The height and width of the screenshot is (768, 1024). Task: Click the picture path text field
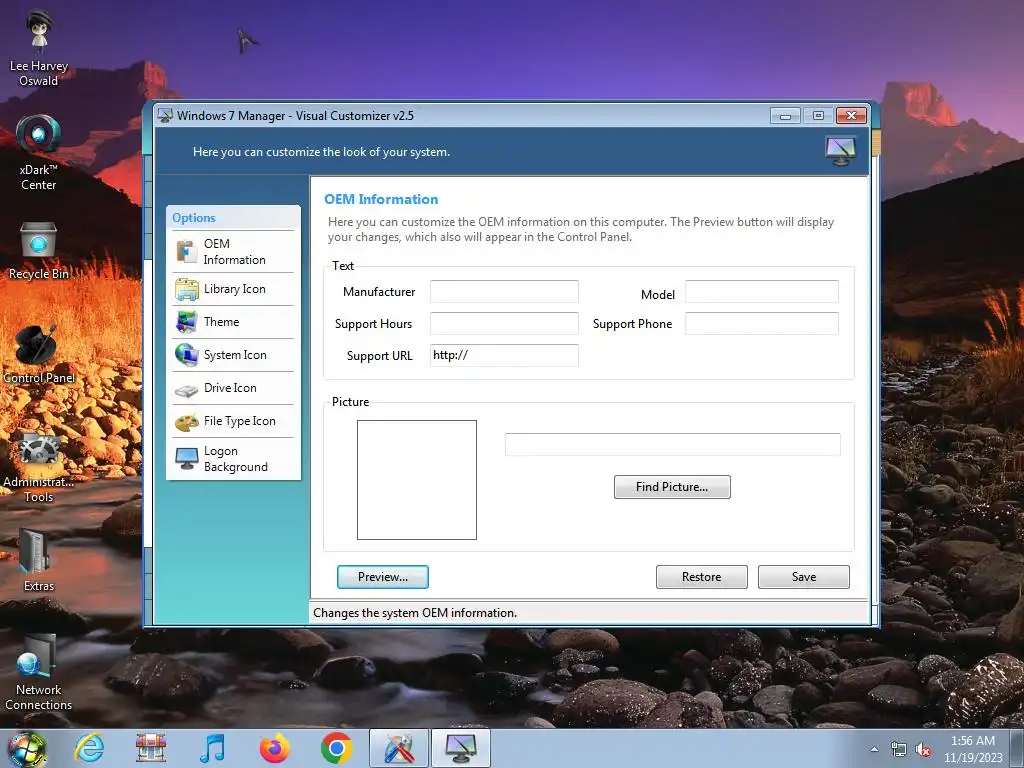(x=673, y=444)
